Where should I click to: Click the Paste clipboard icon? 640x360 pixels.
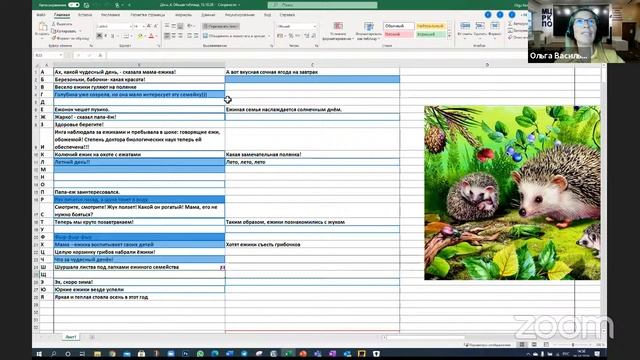(42, 28)
